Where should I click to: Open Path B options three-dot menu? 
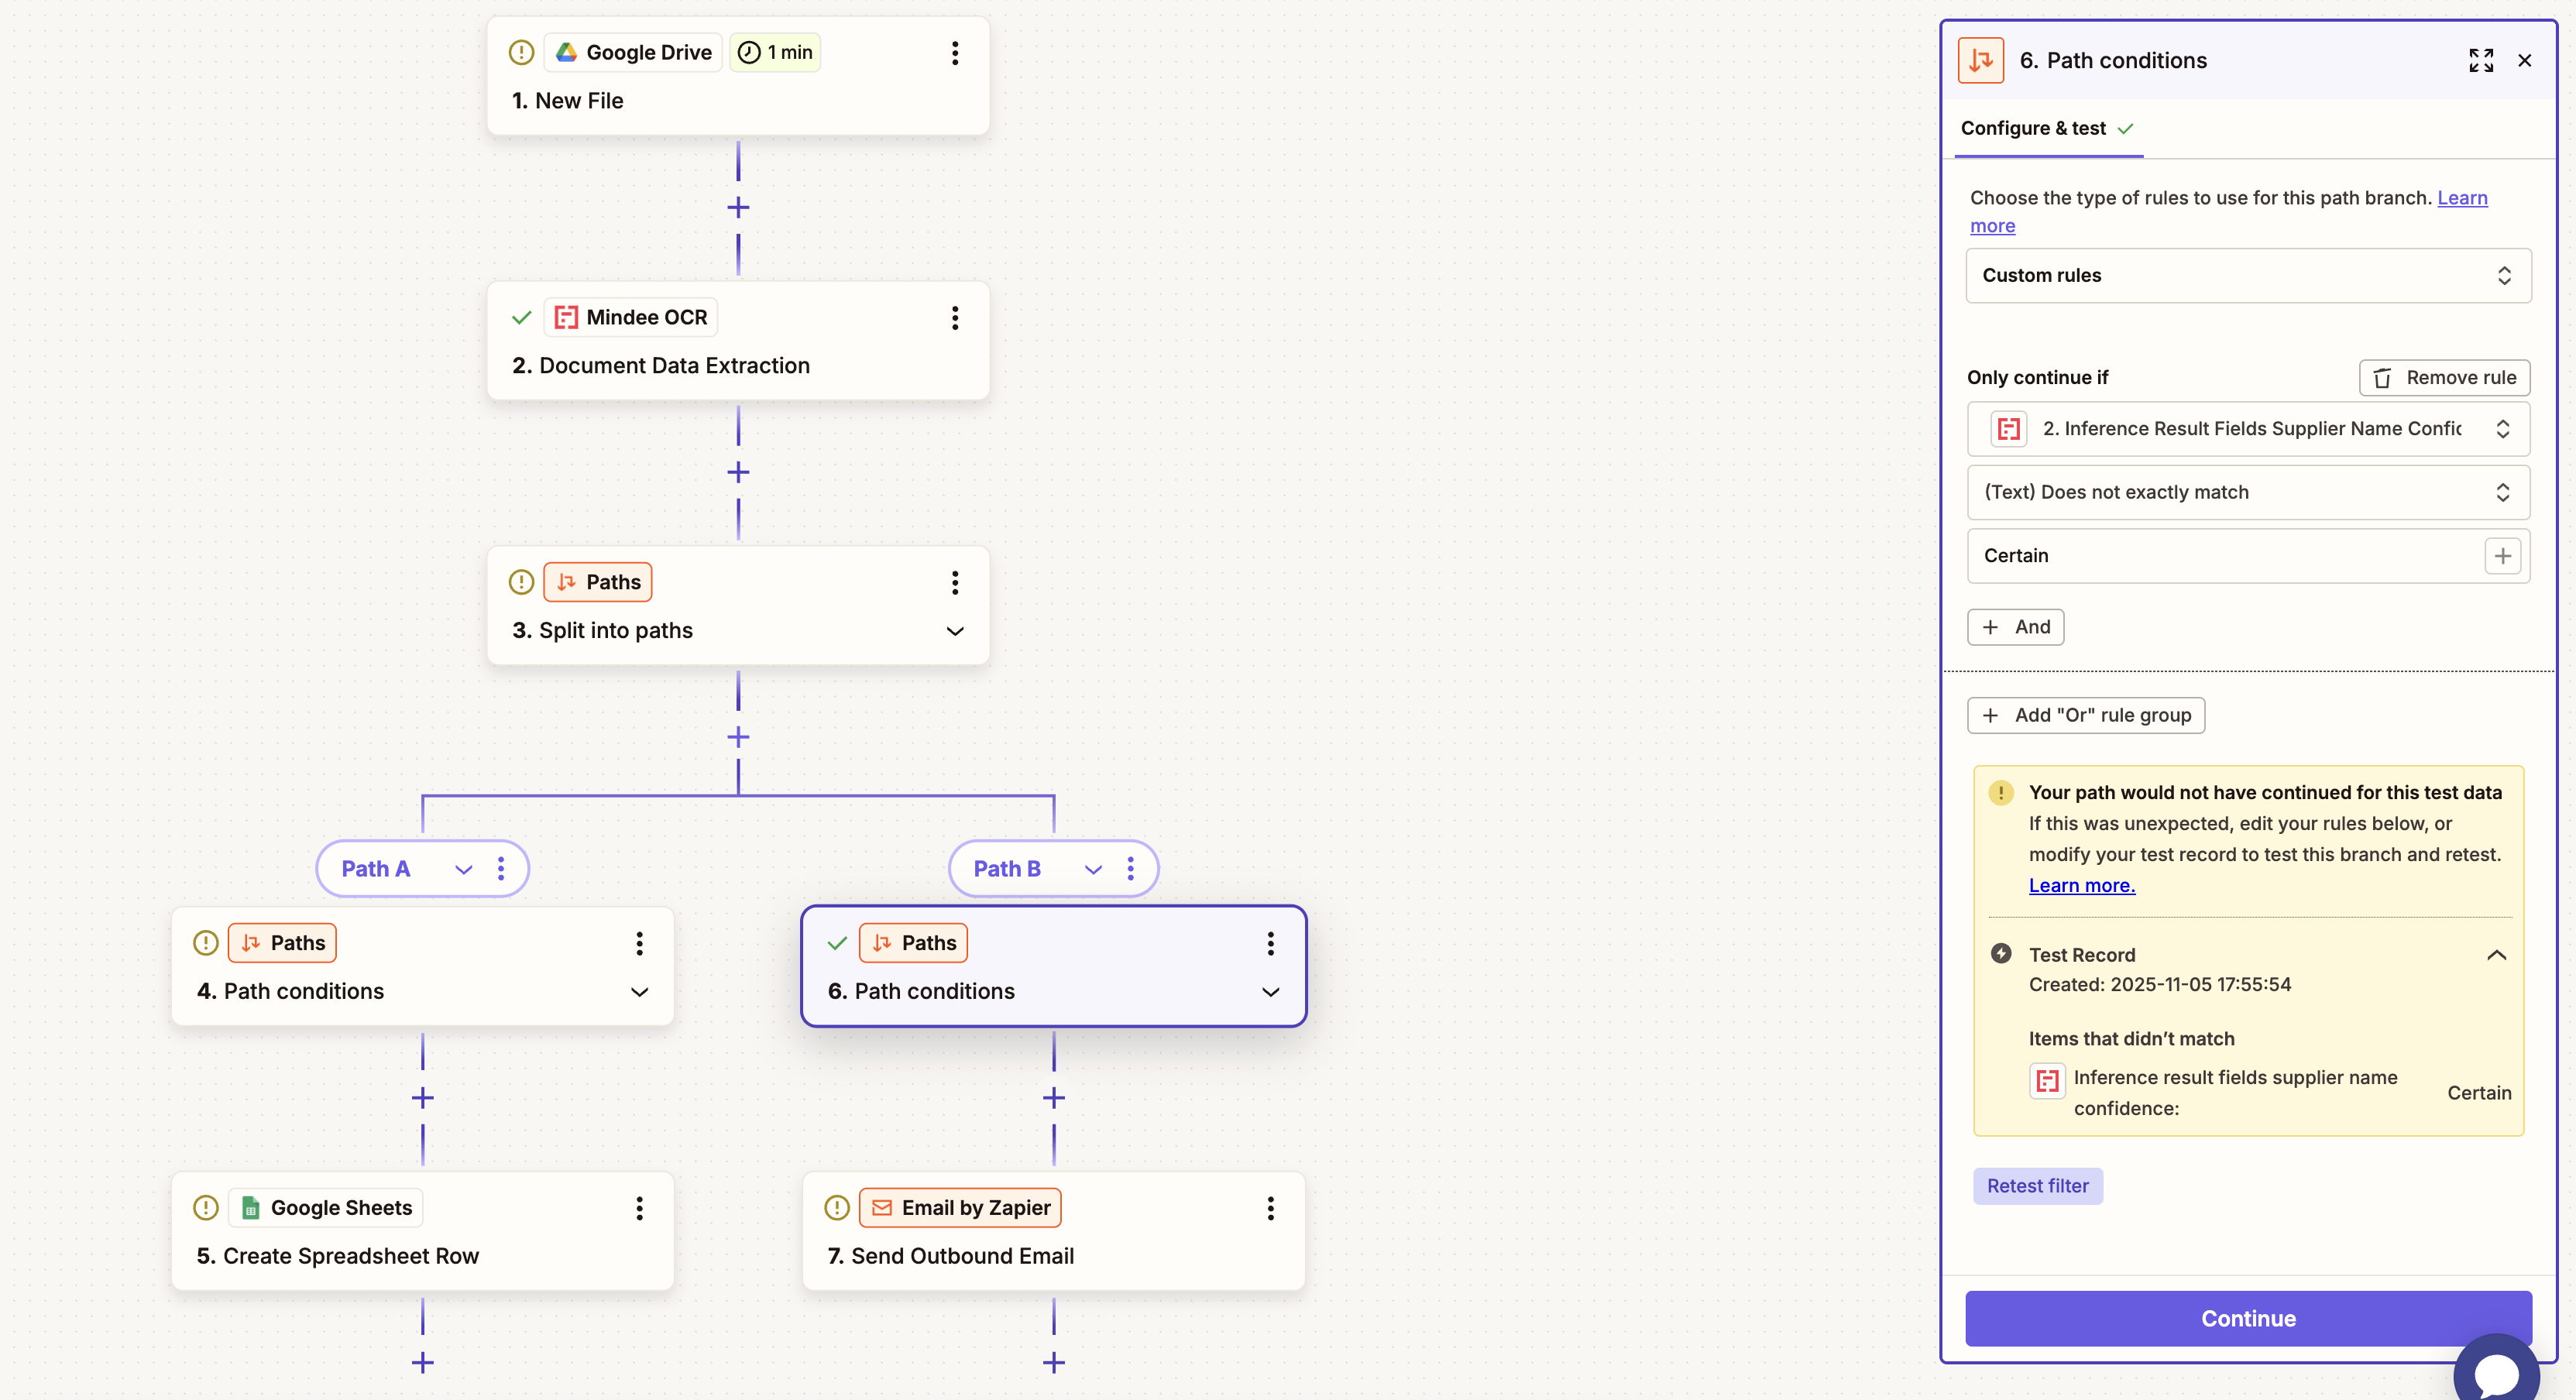pos(1130,868)
